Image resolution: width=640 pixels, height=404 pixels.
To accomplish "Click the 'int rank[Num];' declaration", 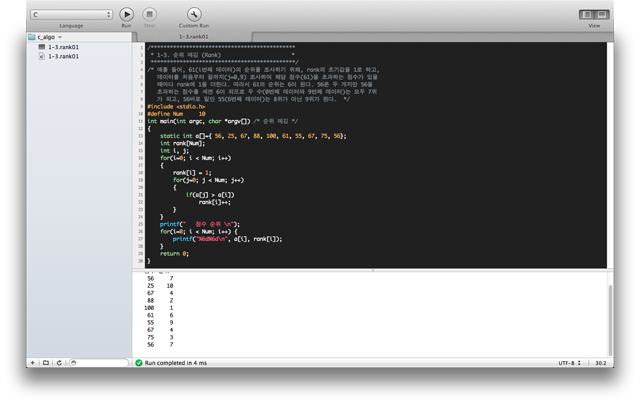I will point(182,143).
